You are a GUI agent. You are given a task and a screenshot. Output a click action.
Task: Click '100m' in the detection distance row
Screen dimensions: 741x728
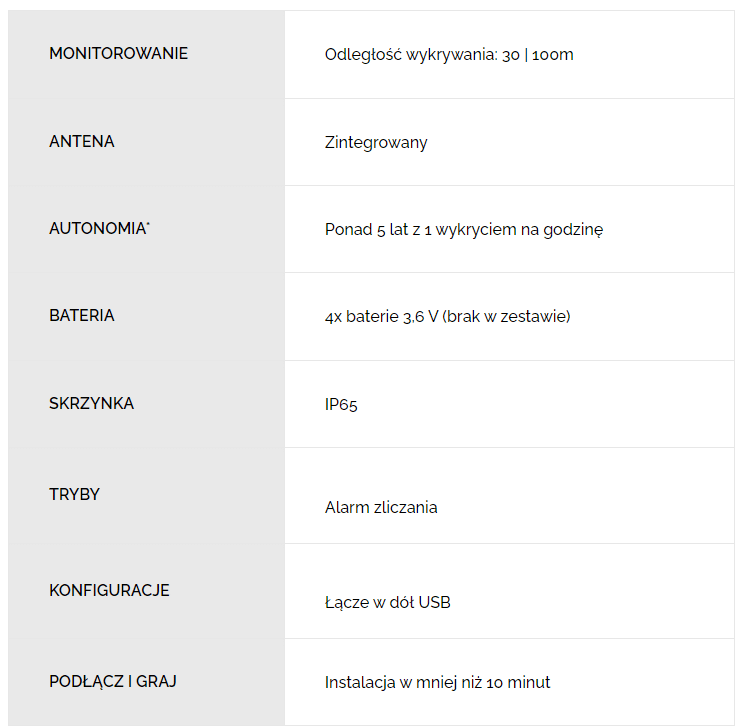(552, 55)
